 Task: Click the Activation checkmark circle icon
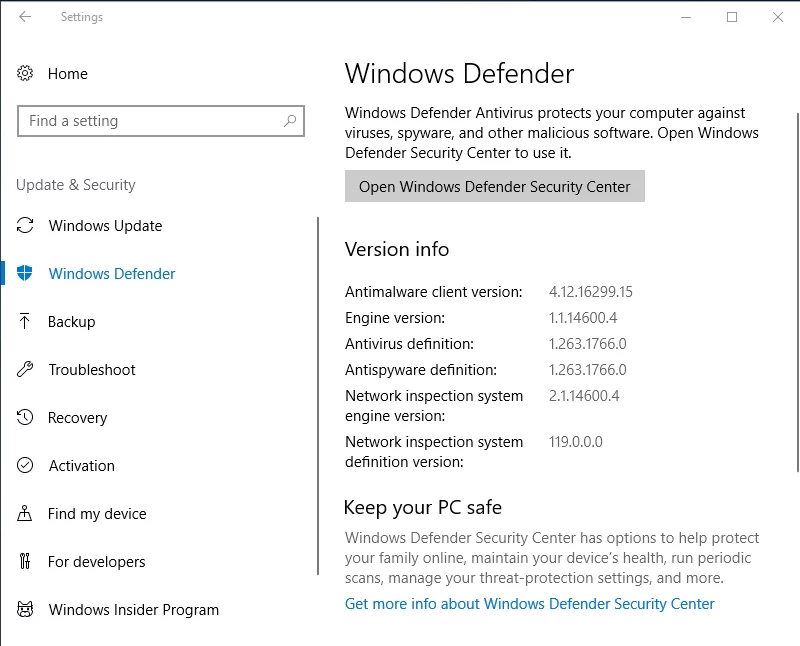(x=26, y=466)
